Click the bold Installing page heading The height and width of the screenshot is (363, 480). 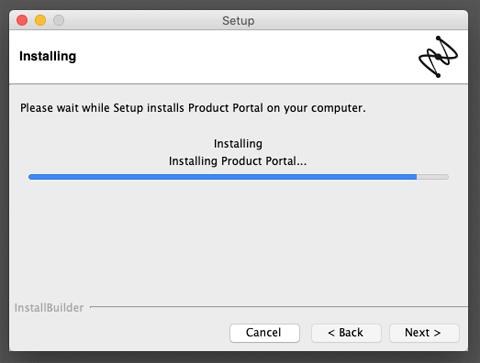click(48, 56)
